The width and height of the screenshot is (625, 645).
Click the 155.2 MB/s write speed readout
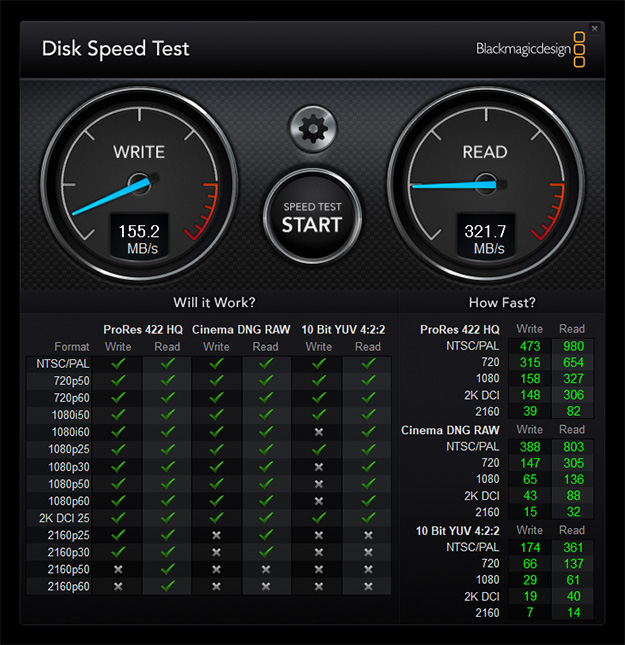click(139, 238)
